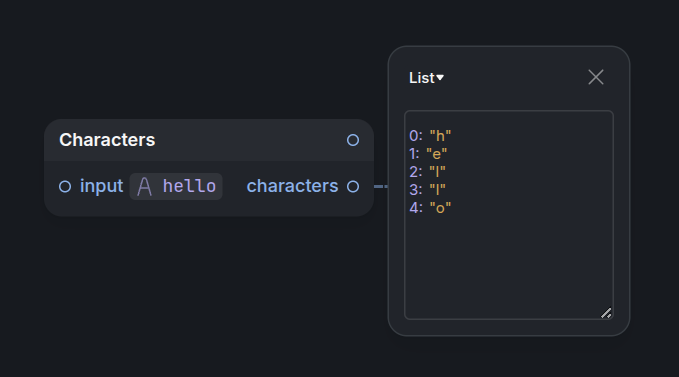Select list item 4 "o"
The image size is (679, 377).
click(x=430, y=208)
